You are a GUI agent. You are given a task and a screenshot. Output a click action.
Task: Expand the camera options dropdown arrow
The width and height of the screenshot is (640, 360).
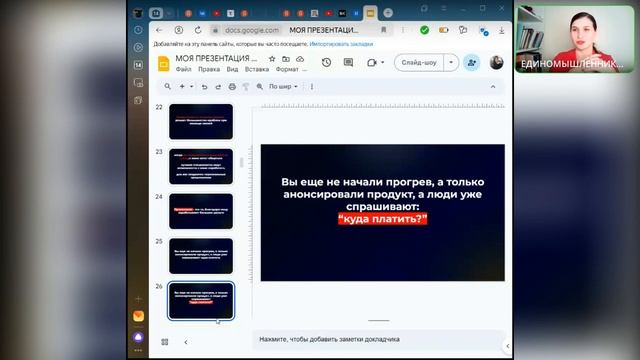point(382,62)
